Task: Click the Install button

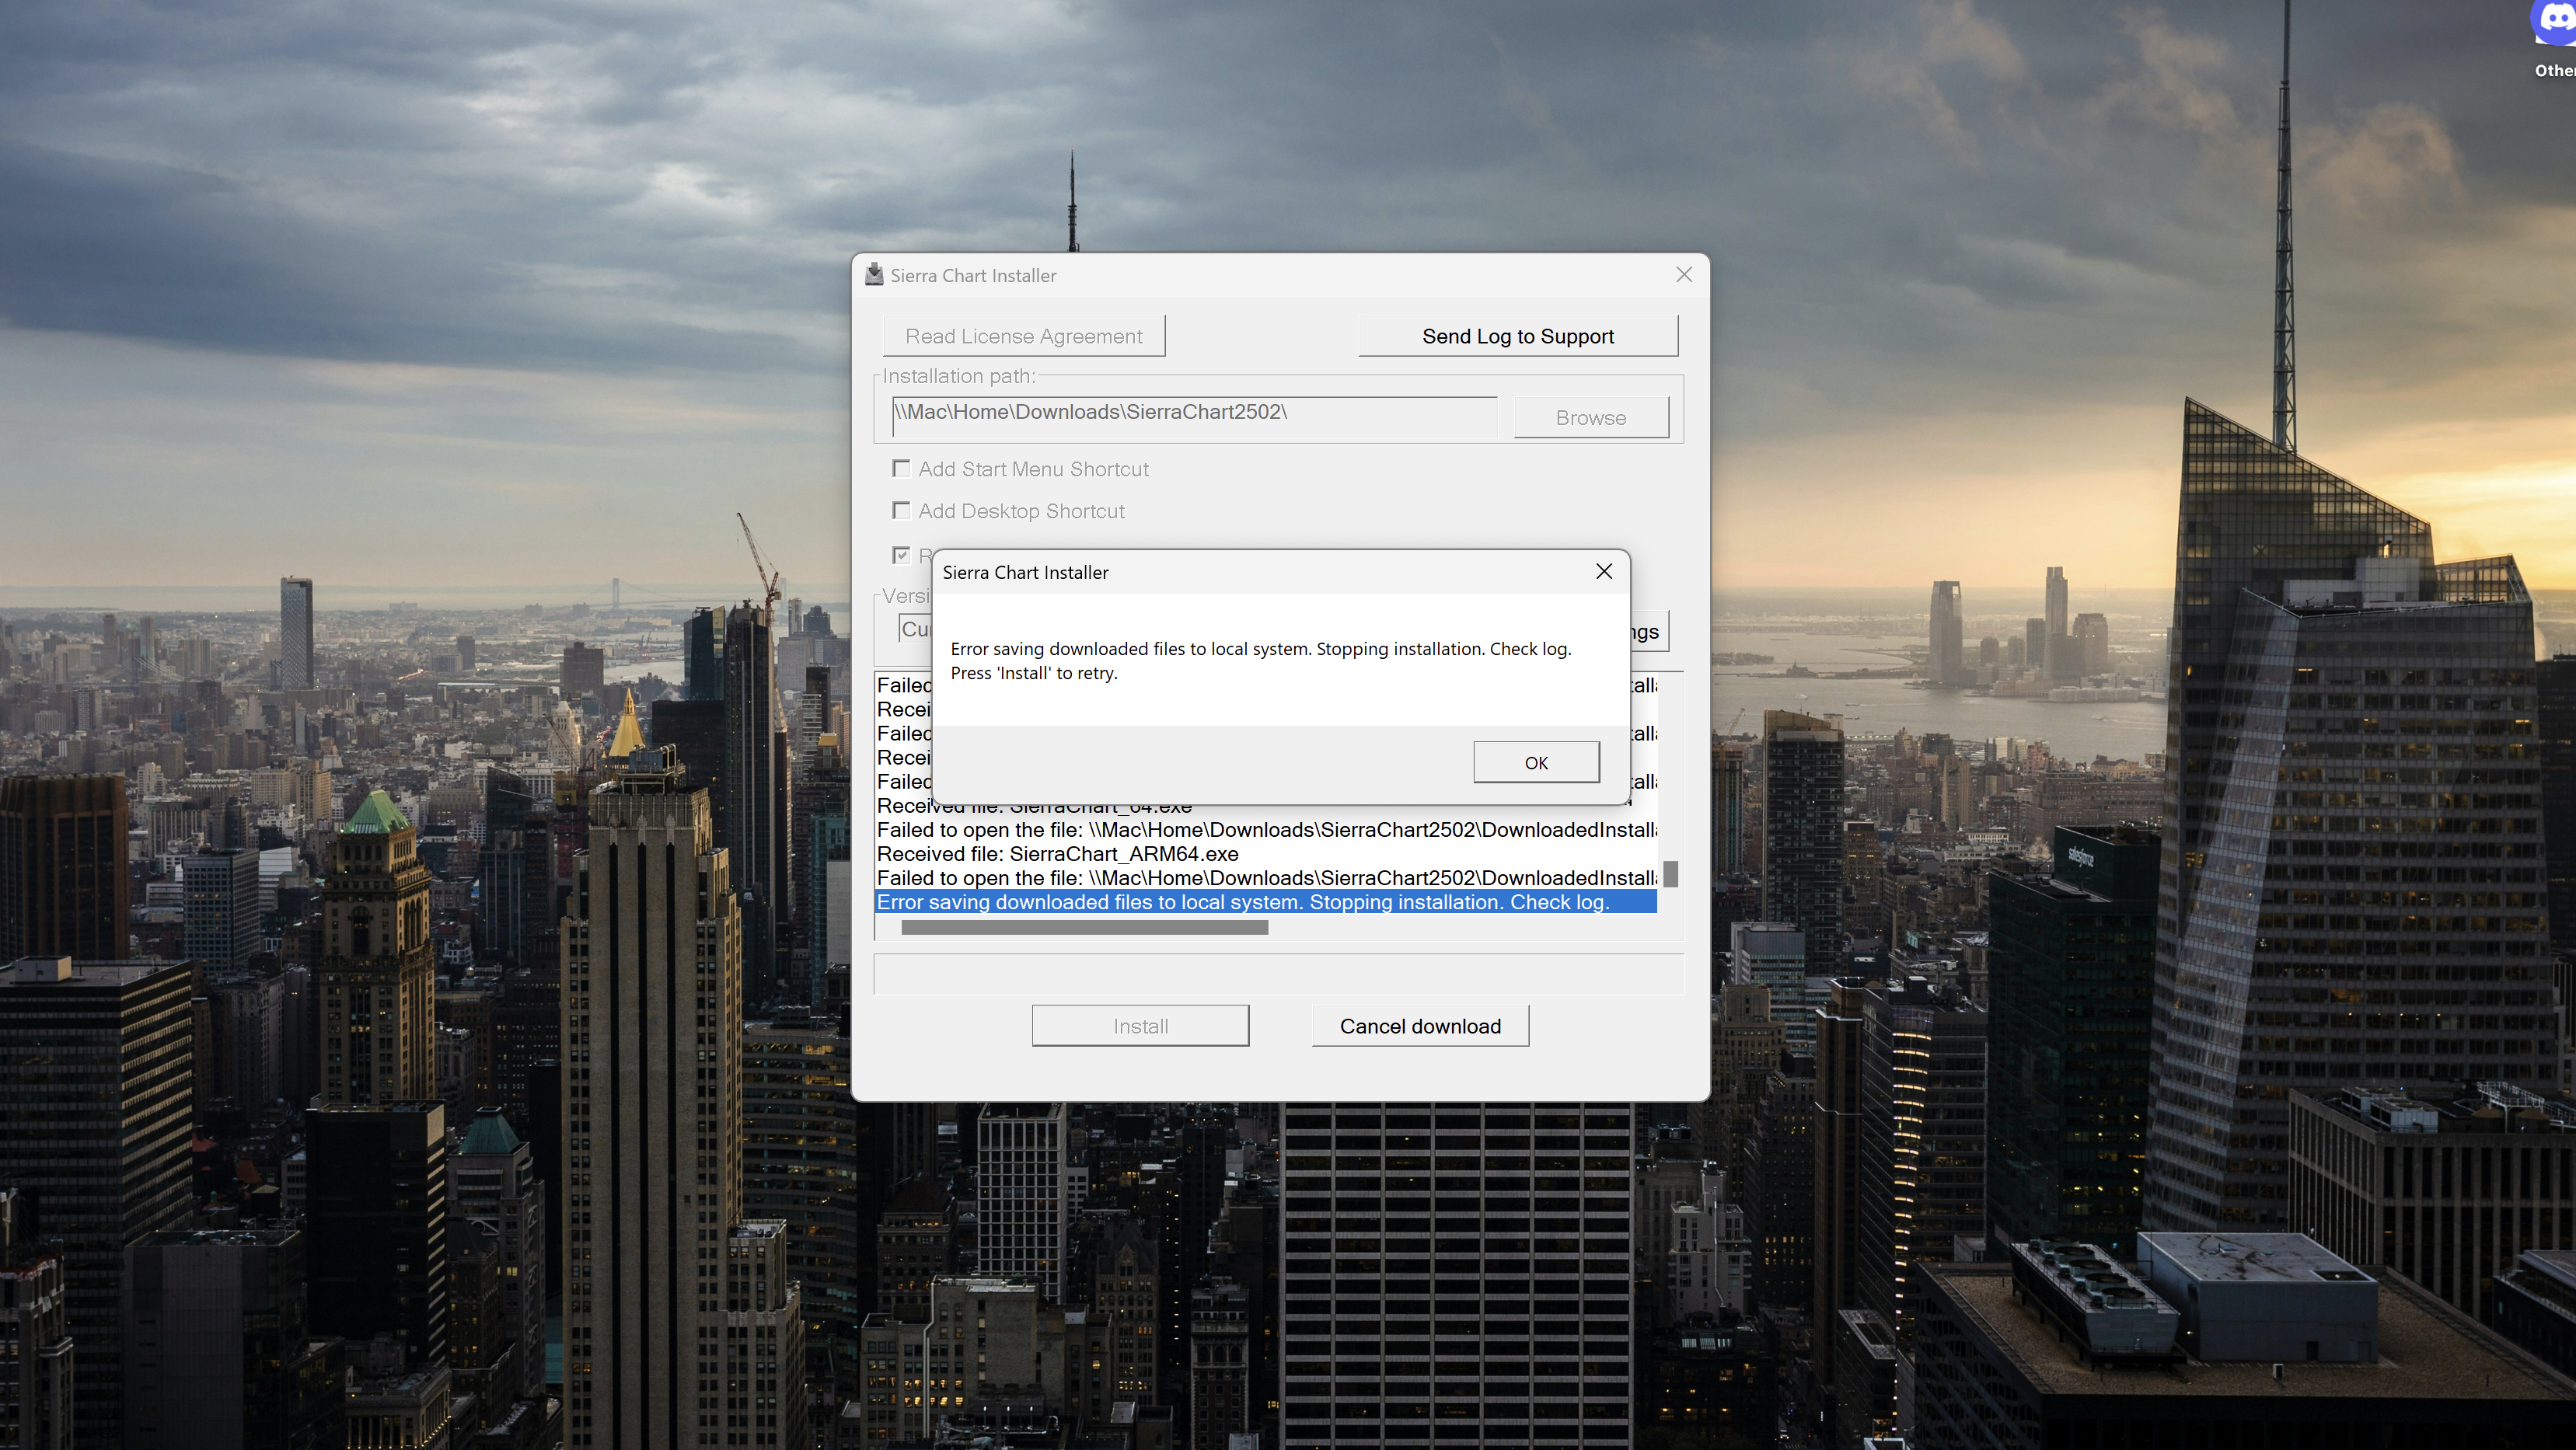Action: point(1140,1026)
